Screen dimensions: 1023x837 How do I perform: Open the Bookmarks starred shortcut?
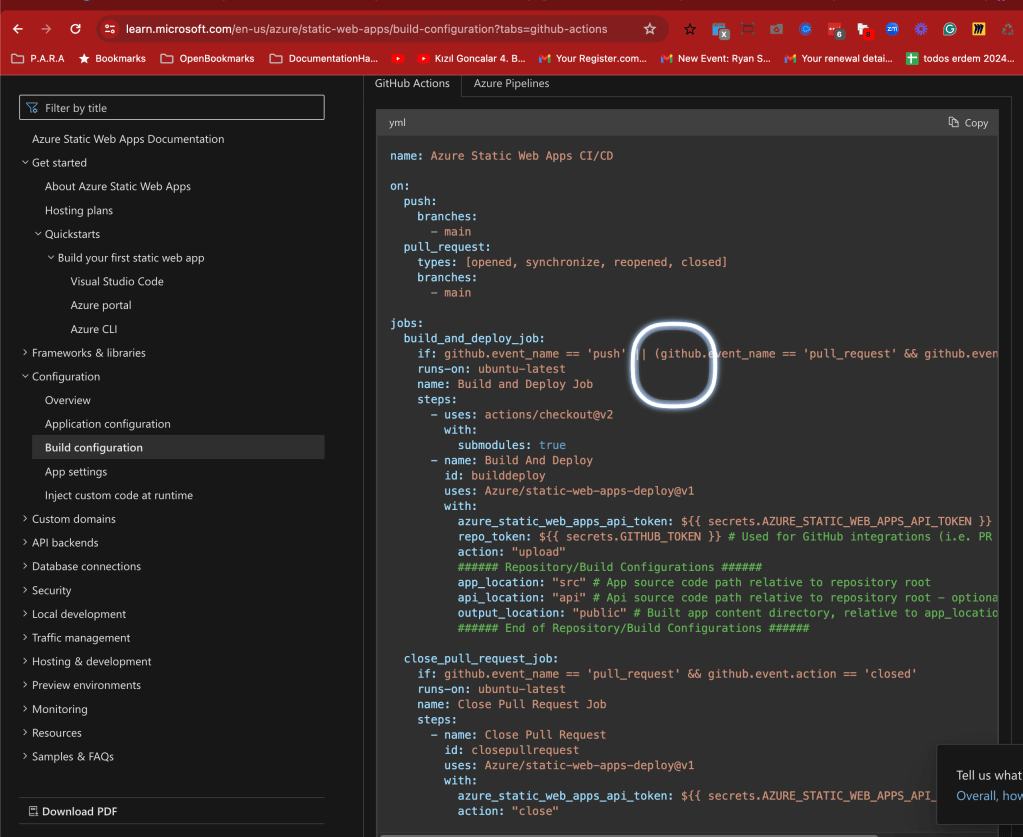pos(112,59)
